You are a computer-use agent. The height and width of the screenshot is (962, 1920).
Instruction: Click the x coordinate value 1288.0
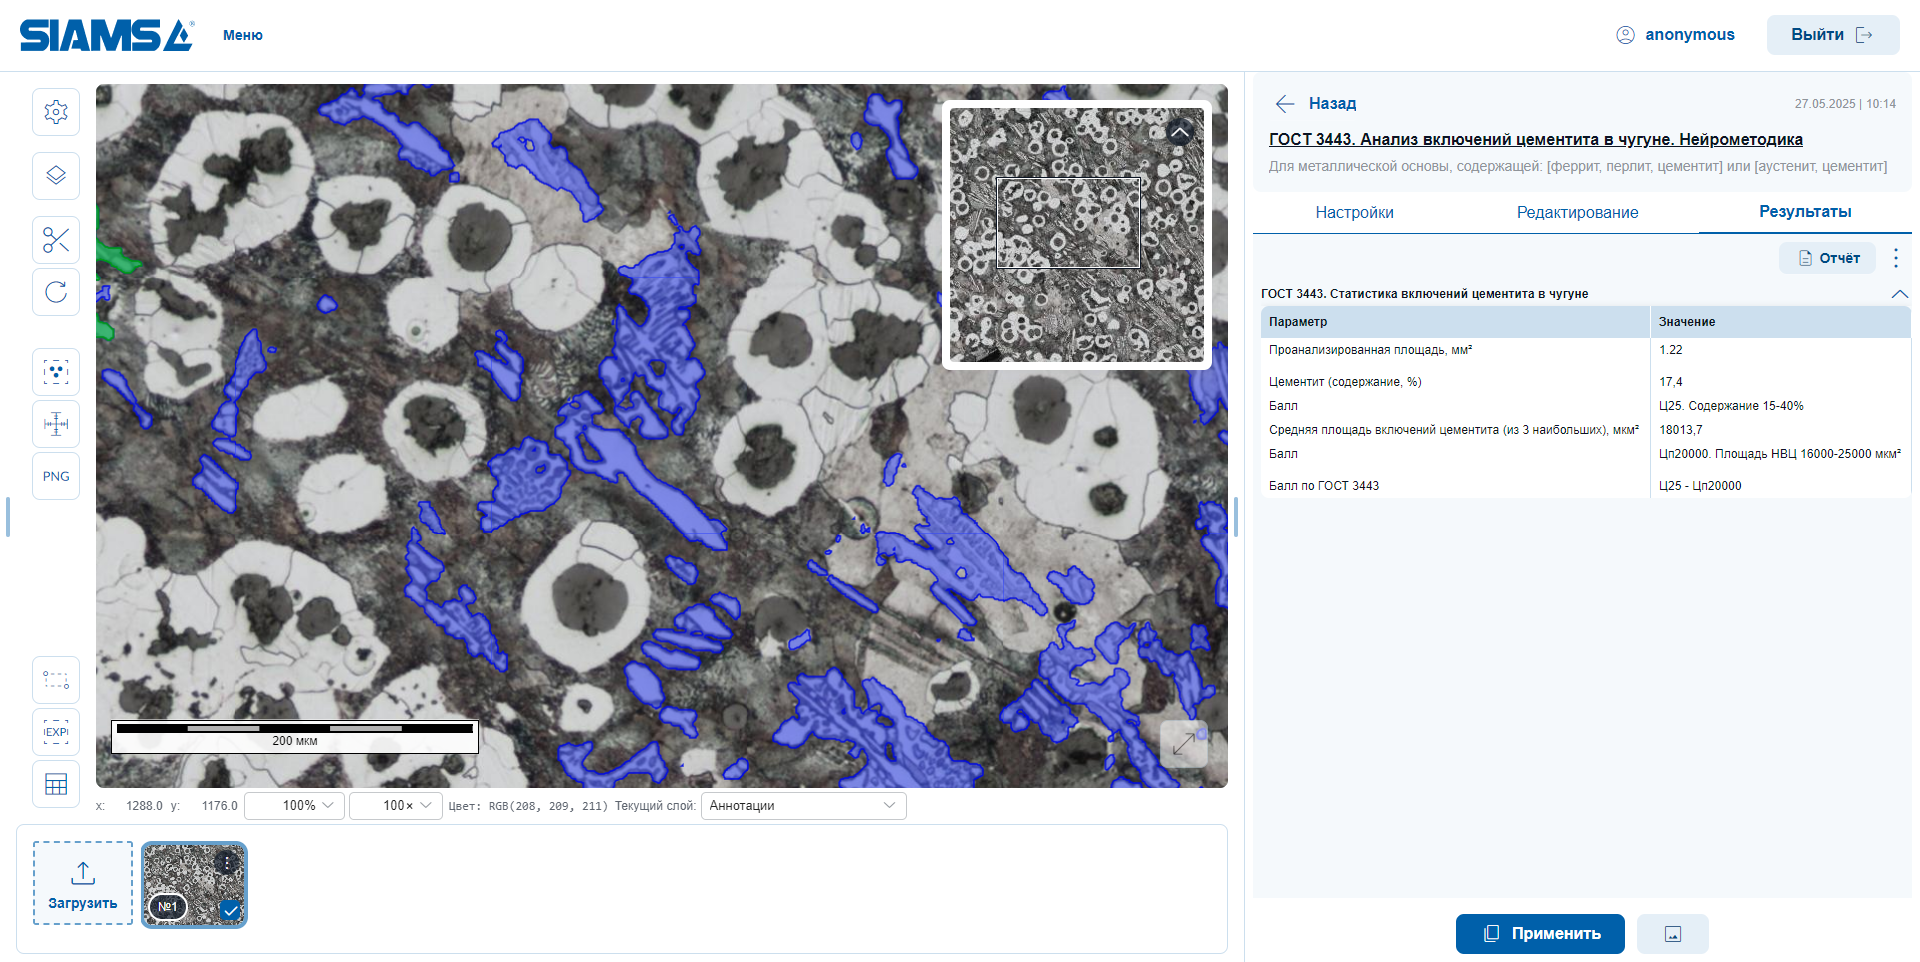point(144,806)
